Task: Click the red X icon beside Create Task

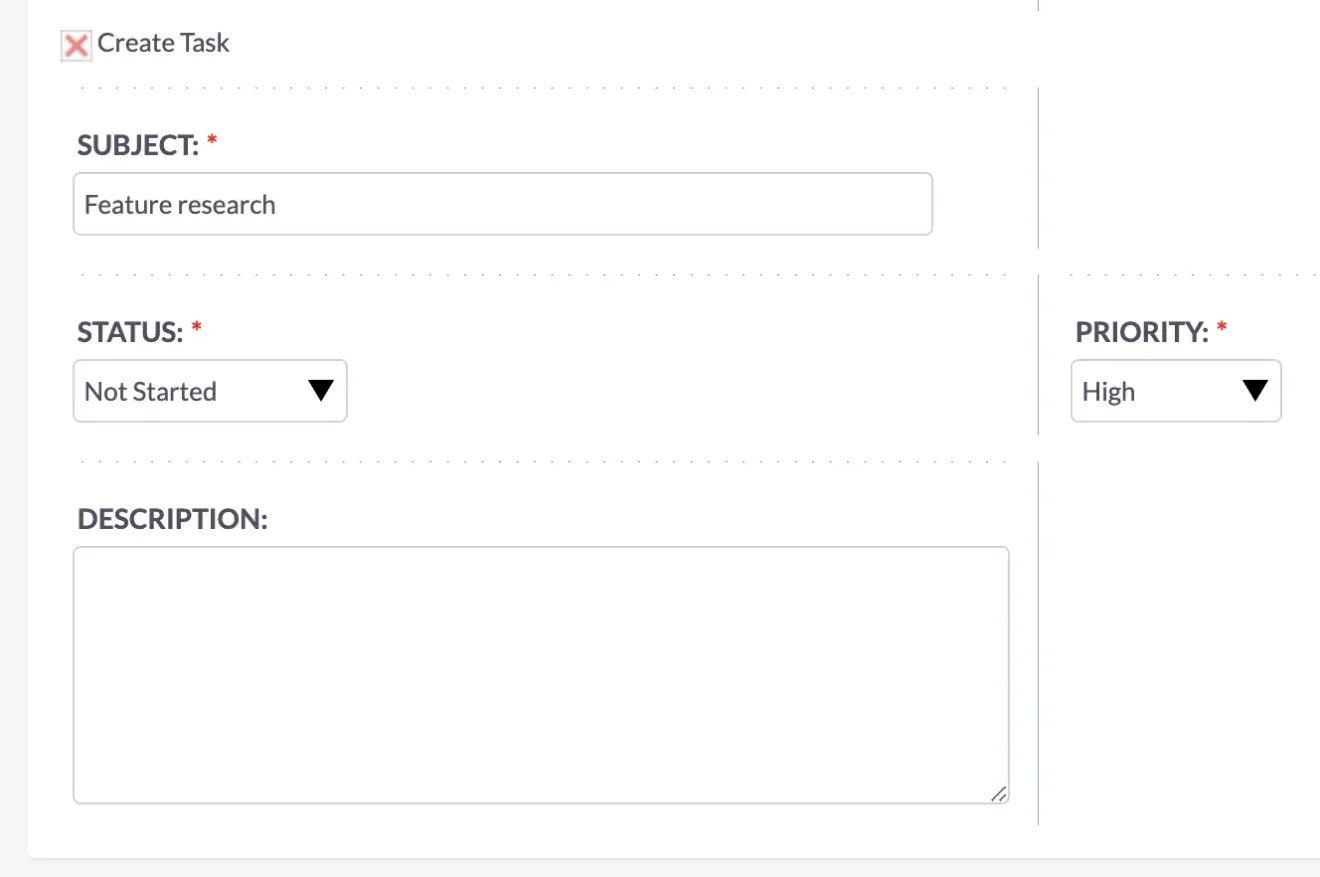Action: 75,45
